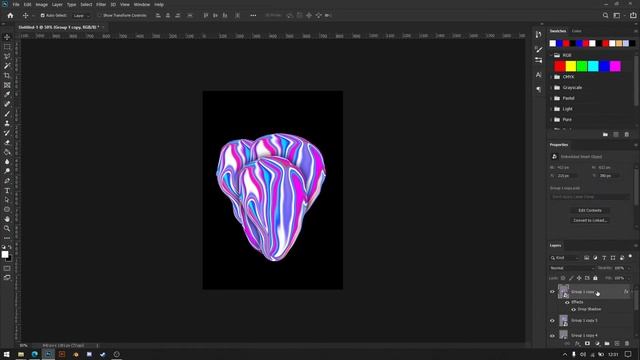Select the Eraser tool
Screen dimensions: 640x360
7,142
